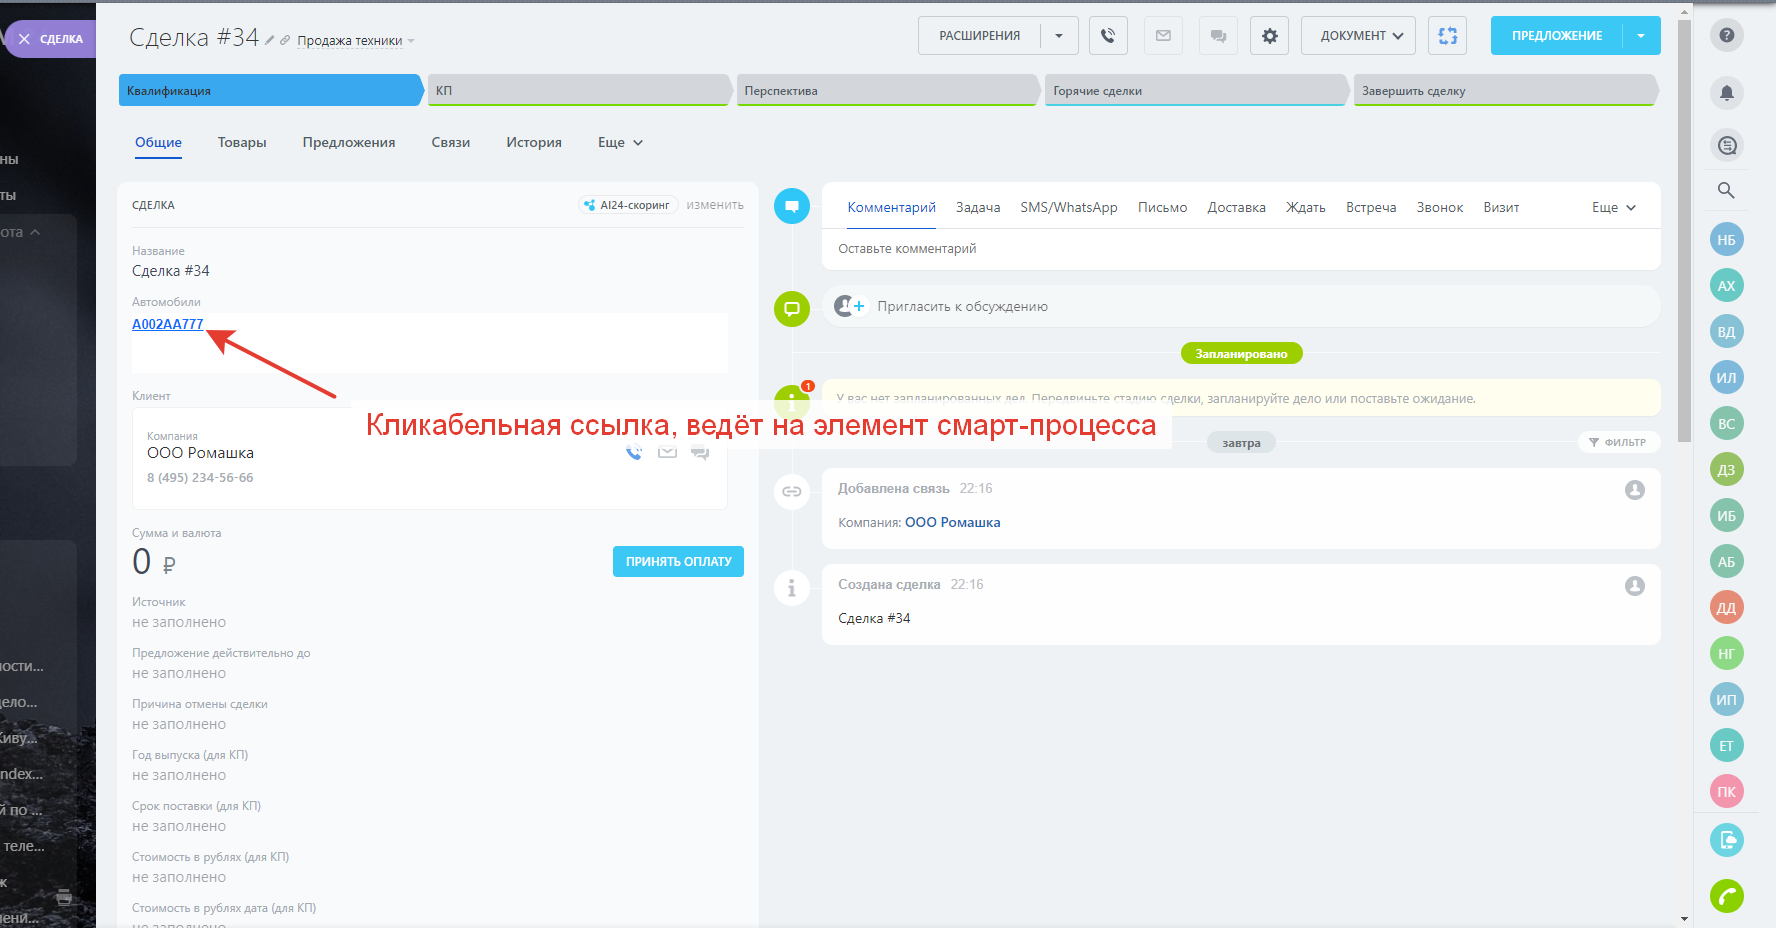
Task: Click the green phone dialer icon
Action: click(x=1726, y=896)
